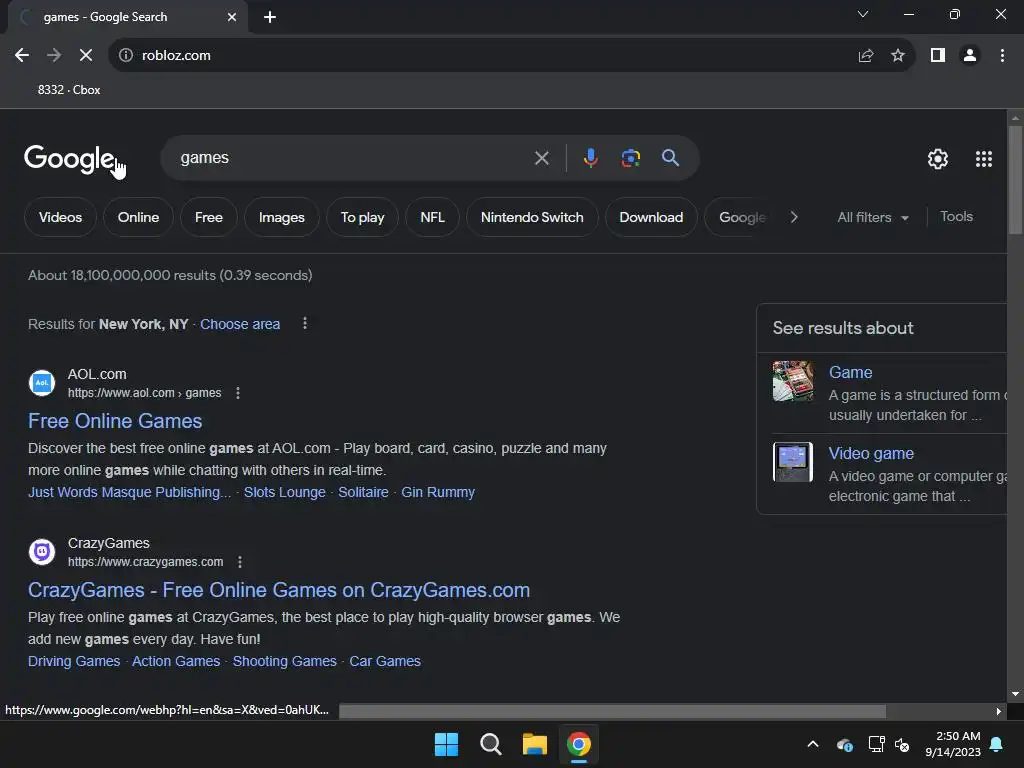1024x768 pixels.
Task: Click in the games search input field
Action: click(353, 158)
